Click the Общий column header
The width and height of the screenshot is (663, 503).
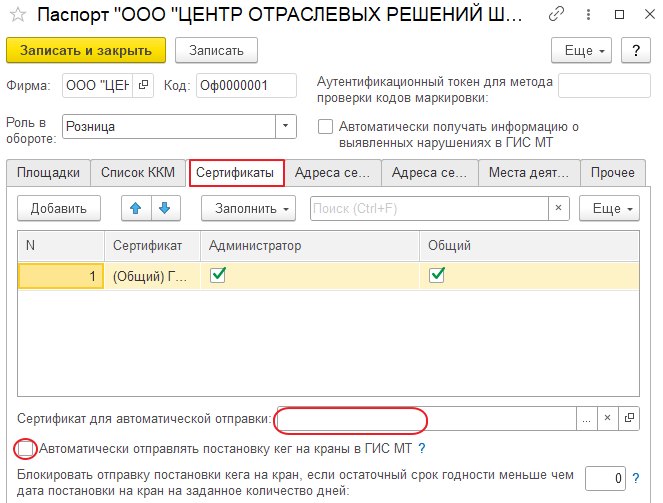point(529,246)
